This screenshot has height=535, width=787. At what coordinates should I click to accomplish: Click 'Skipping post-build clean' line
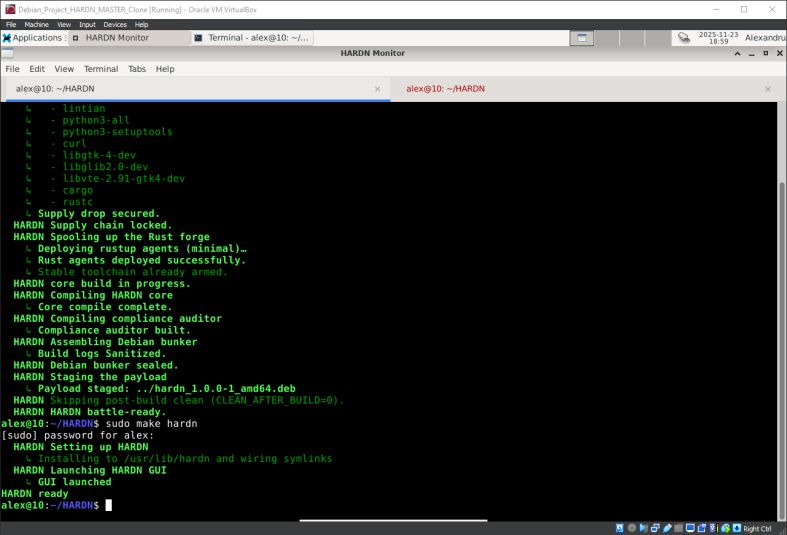tap(197, 400)
